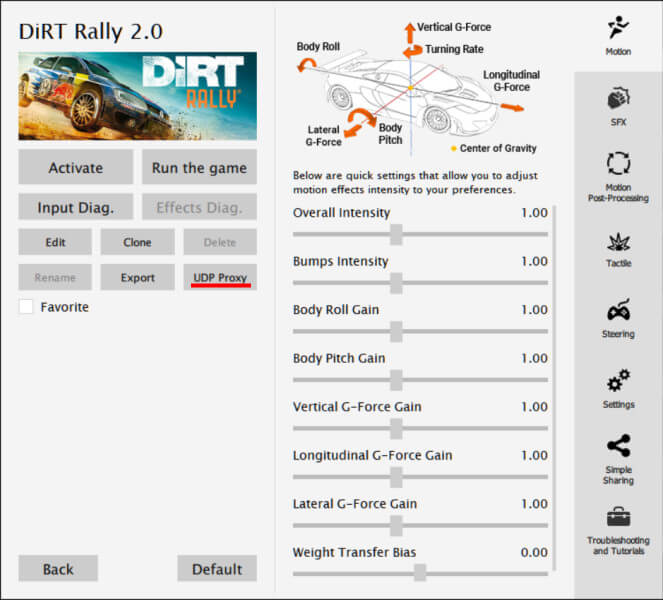
Task: Export the game profile
Action: [x=137, y=277]
